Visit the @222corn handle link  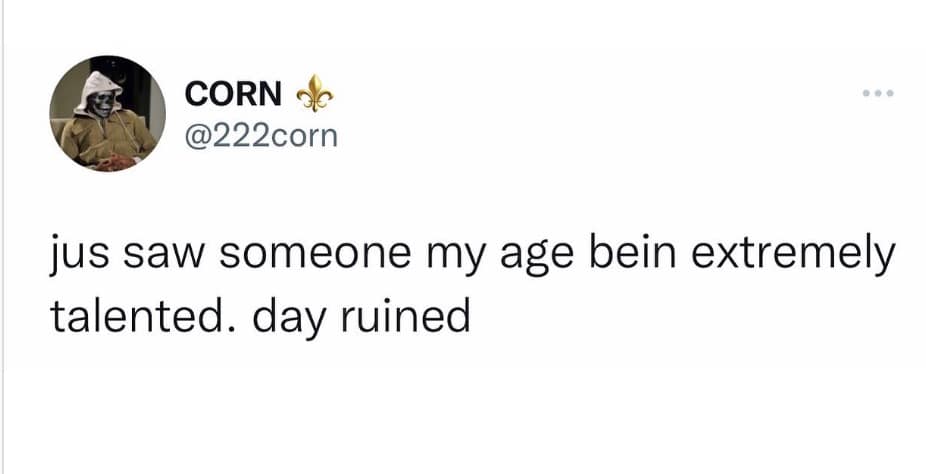tap(261, 135)
